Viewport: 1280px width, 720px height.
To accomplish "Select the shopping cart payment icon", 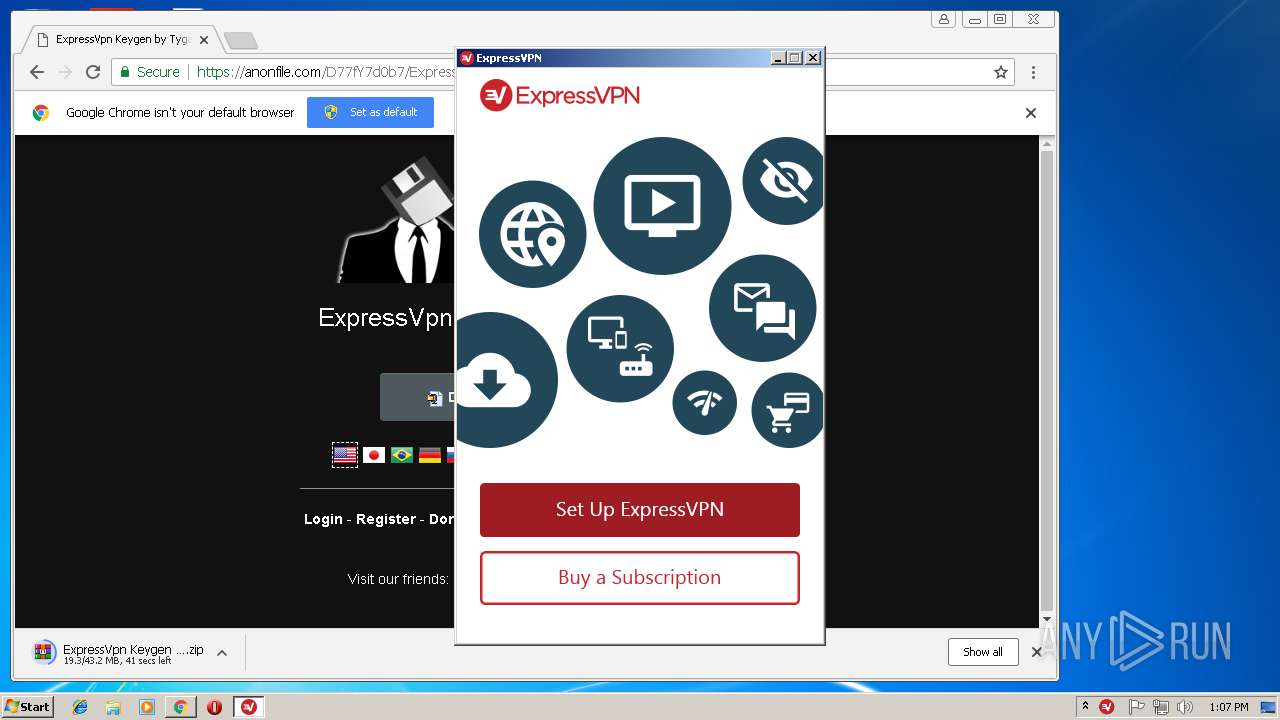I will pyautogui.click(x=787, y=410).
